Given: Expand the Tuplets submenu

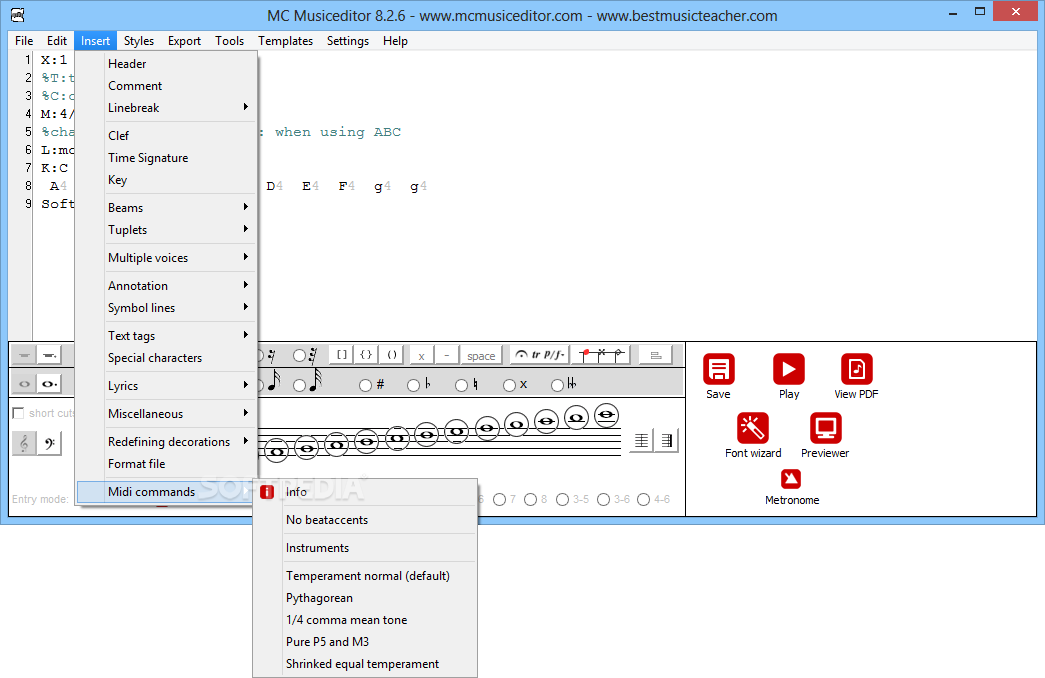Looking at the screenshot, I should click(x=166, y=229).
